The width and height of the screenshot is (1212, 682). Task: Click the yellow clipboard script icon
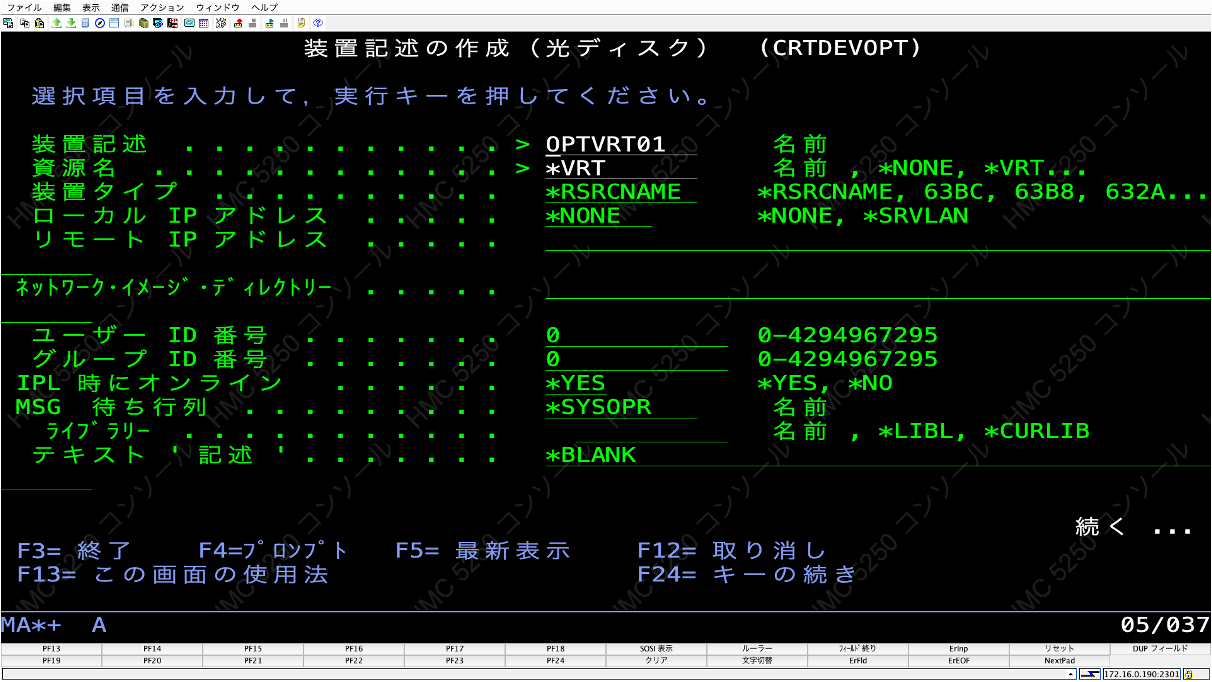click(x=301, y=22)
